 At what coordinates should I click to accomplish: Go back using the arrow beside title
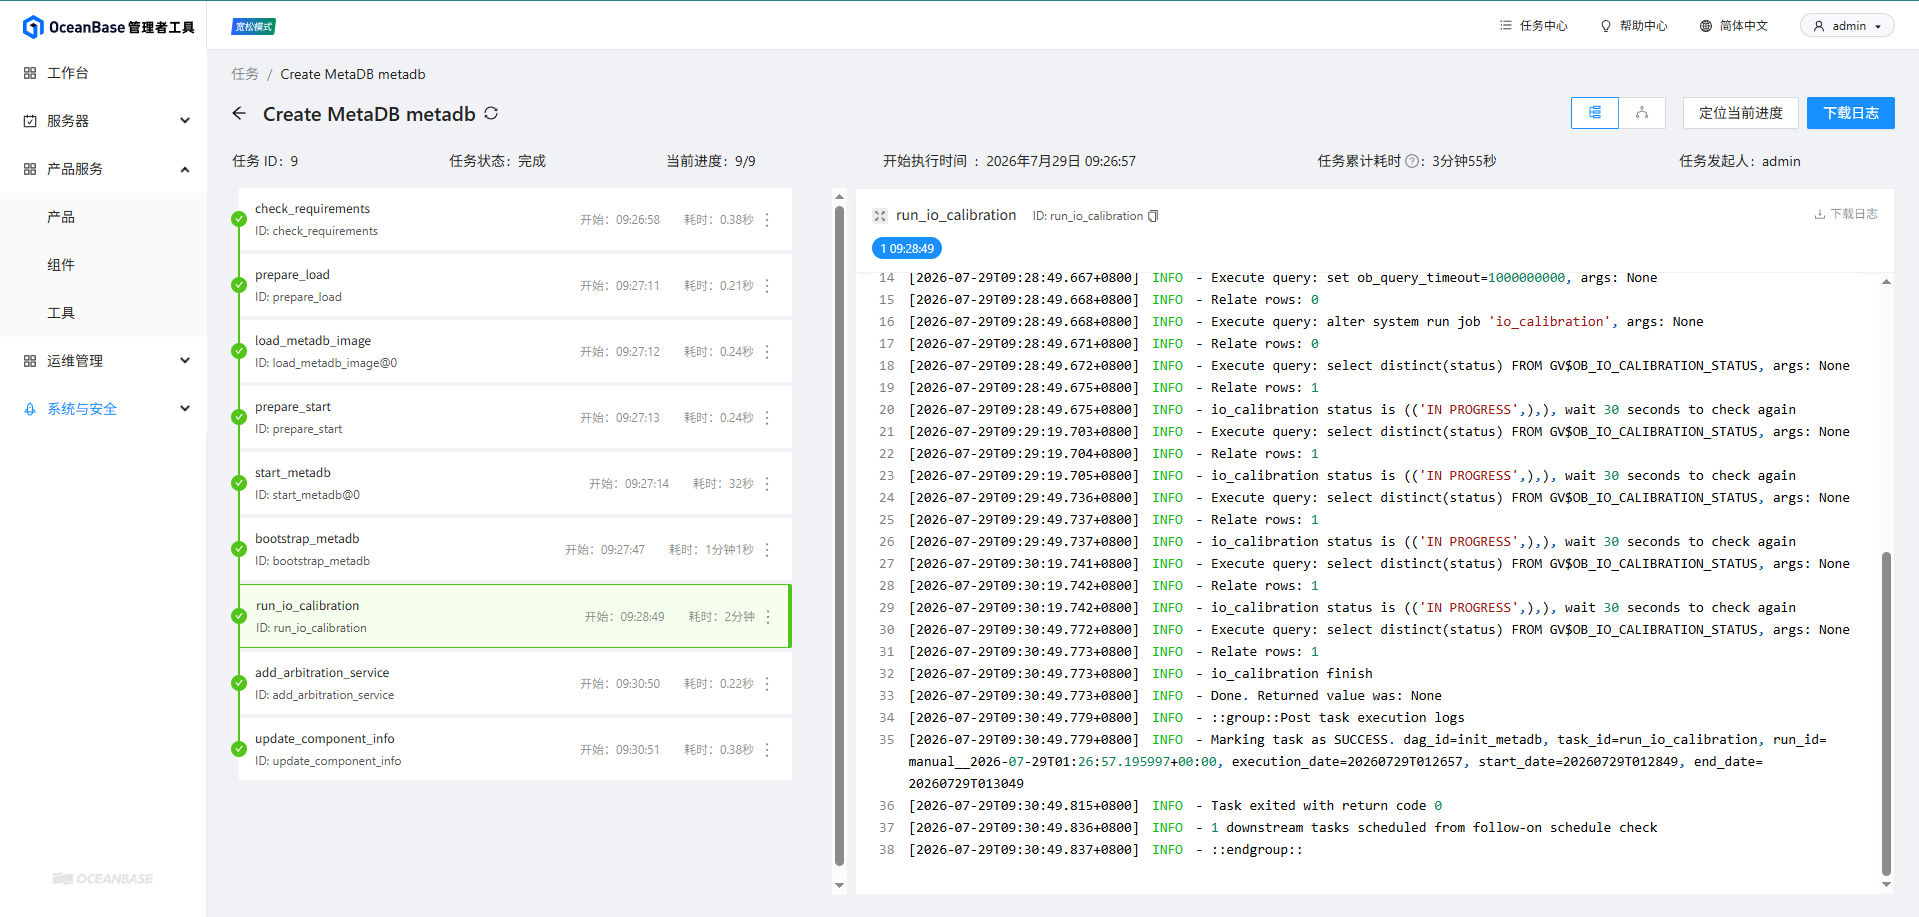click(239, 113)
